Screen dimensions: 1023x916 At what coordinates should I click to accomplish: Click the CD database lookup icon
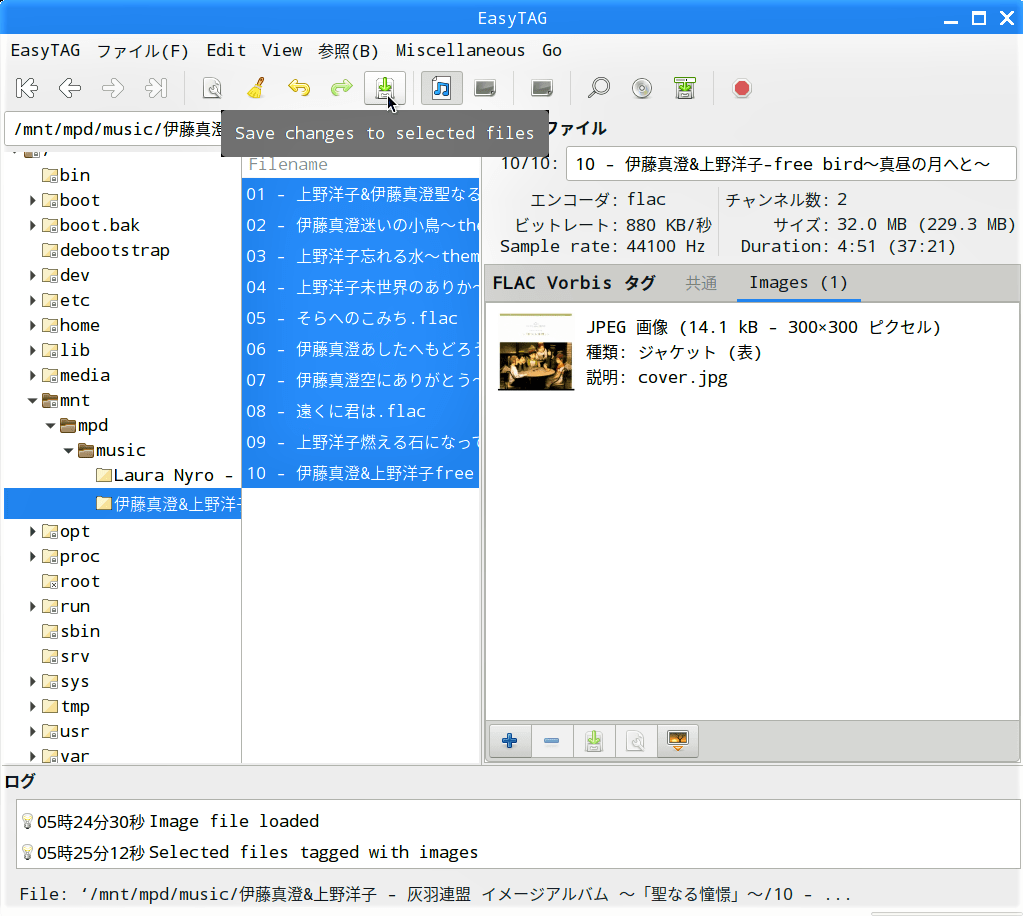642,88
